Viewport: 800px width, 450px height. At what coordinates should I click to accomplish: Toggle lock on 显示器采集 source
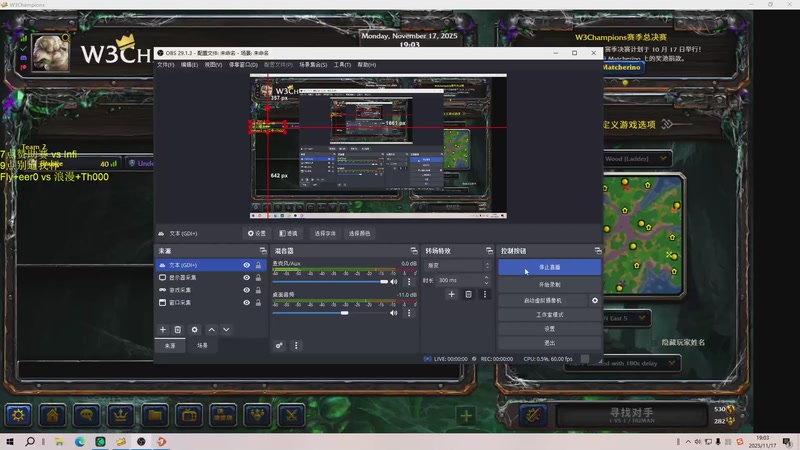point(258,278)
